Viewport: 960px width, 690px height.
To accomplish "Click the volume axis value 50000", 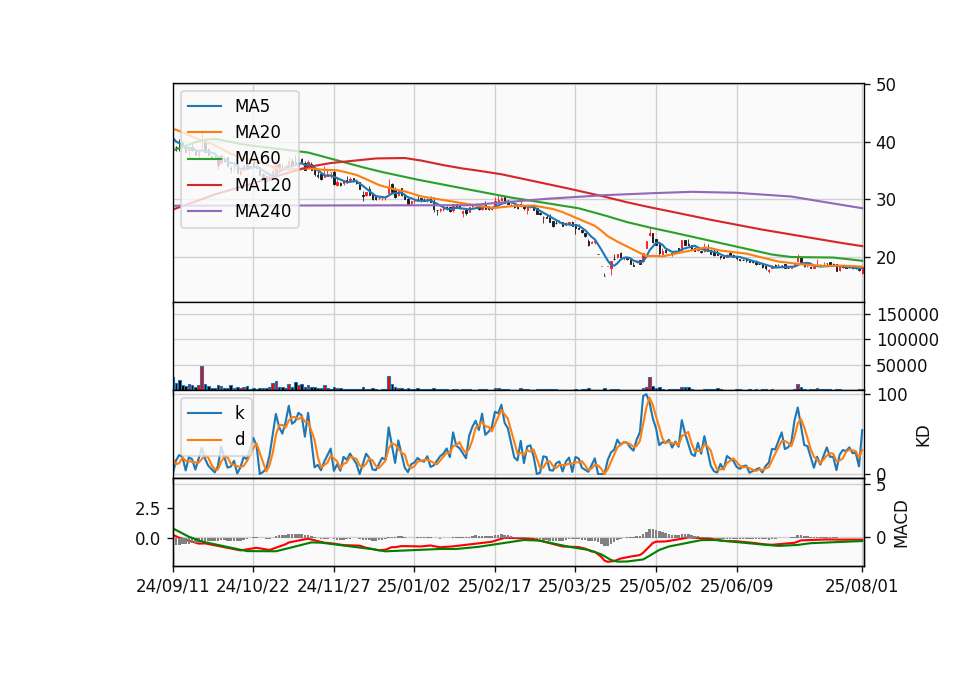I will pyautogui.click(x=902, y=366).
